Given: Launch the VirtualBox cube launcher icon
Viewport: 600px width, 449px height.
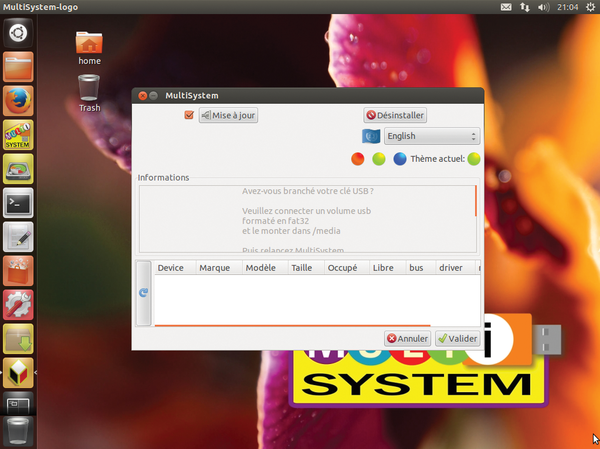Looking at the screenshot, I should [x=18, y=373].
